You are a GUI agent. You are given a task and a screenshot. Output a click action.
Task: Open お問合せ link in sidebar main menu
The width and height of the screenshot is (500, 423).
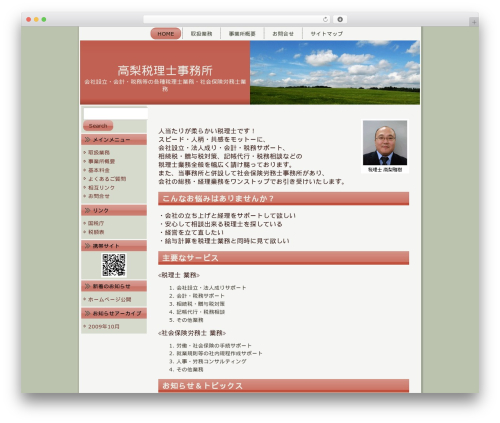99,196
